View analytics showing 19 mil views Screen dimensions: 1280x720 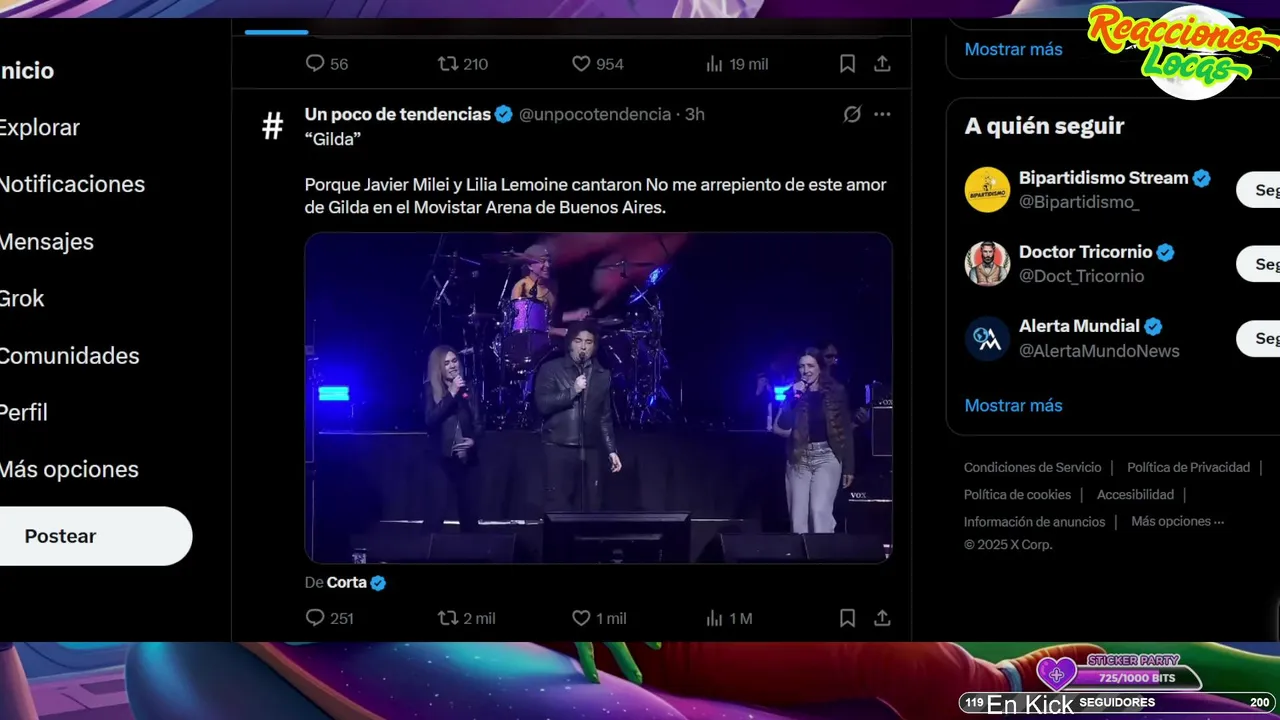pyautogui.click(x=737, y=64)
